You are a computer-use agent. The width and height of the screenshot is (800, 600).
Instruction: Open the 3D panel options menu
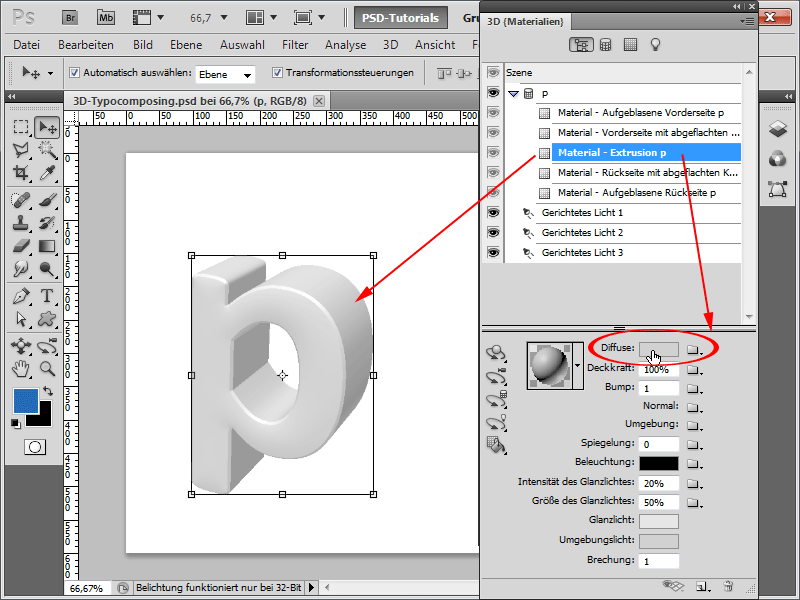click(x=747, y=21)
